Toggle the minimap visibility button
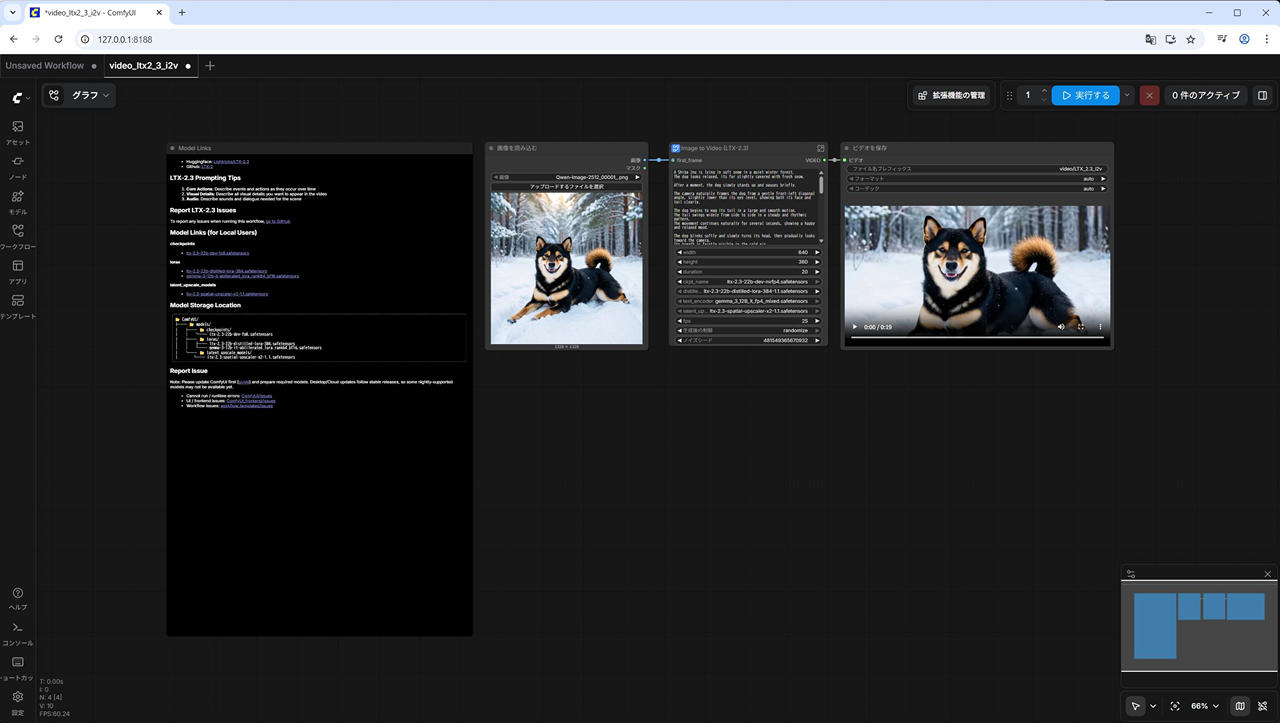 point(1240,706)
